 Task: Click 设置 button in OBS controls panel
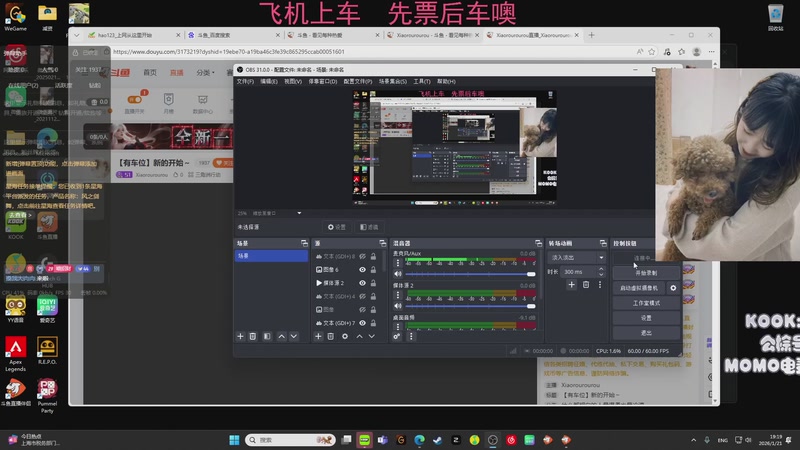tap(646, 318)
